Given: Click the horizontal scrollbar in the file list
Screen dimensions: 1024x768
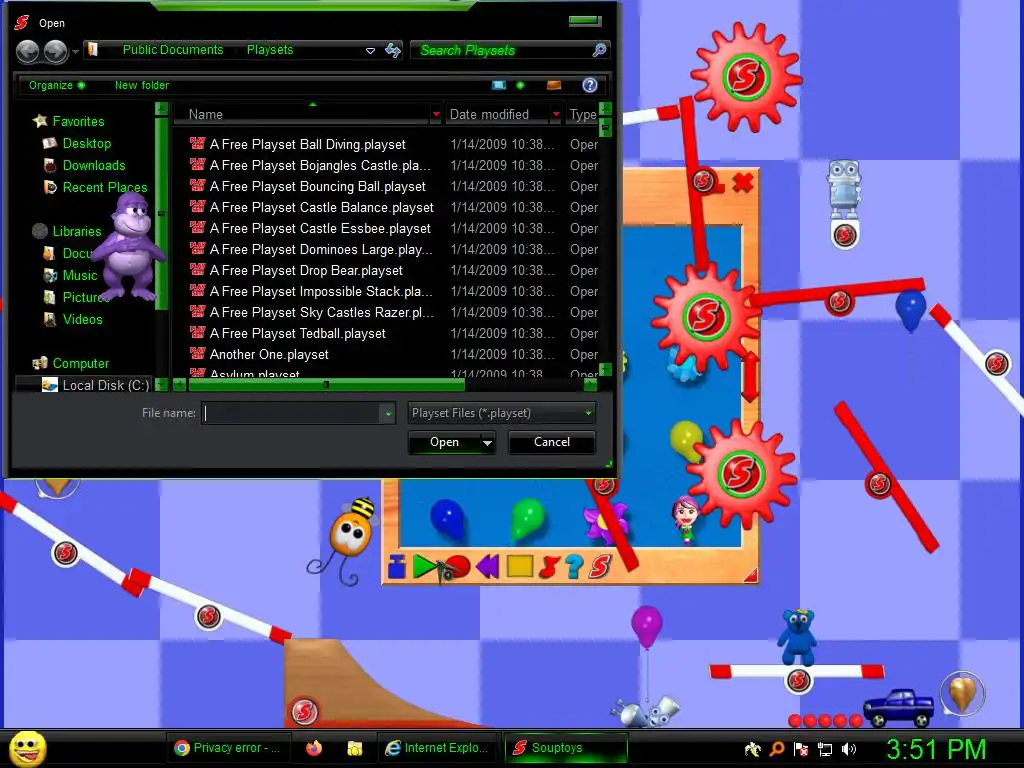Looking at the screenshot, I should (x=327, y=385).
